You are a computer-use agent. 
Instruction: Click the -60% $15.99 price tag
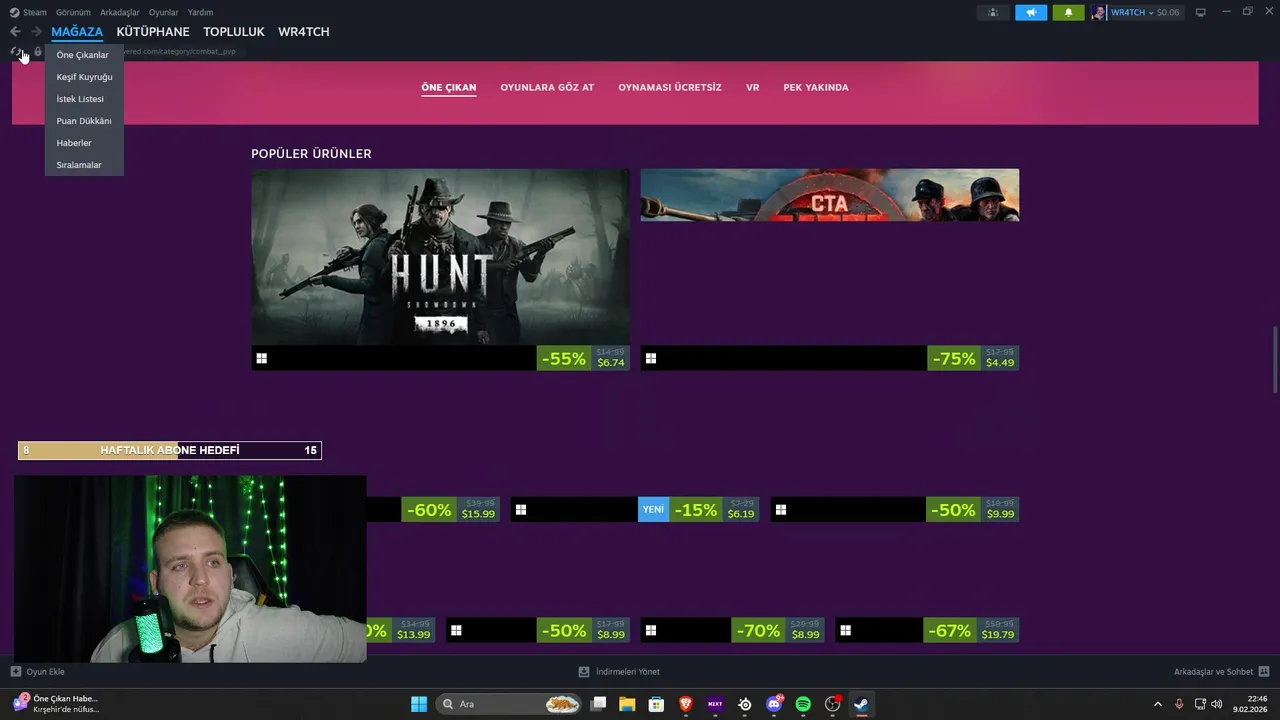450,510
